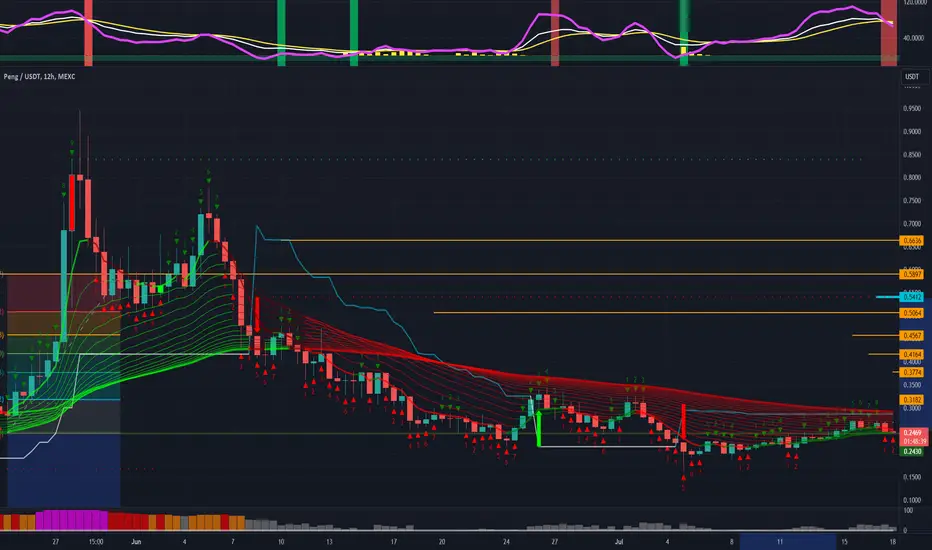Select the 0.4567 orange price level label

click(x=911, y=335)
